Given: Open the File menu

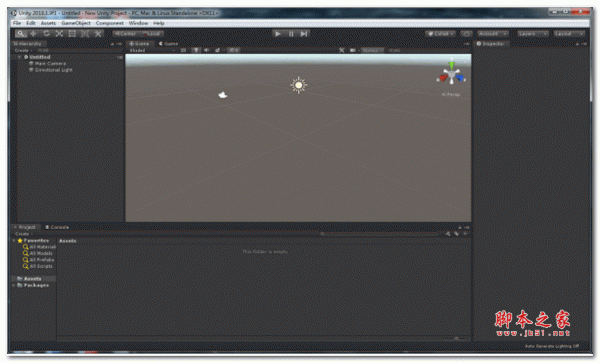Looking at the screenshot, I should pyautogui.click(x=17, y=23).
